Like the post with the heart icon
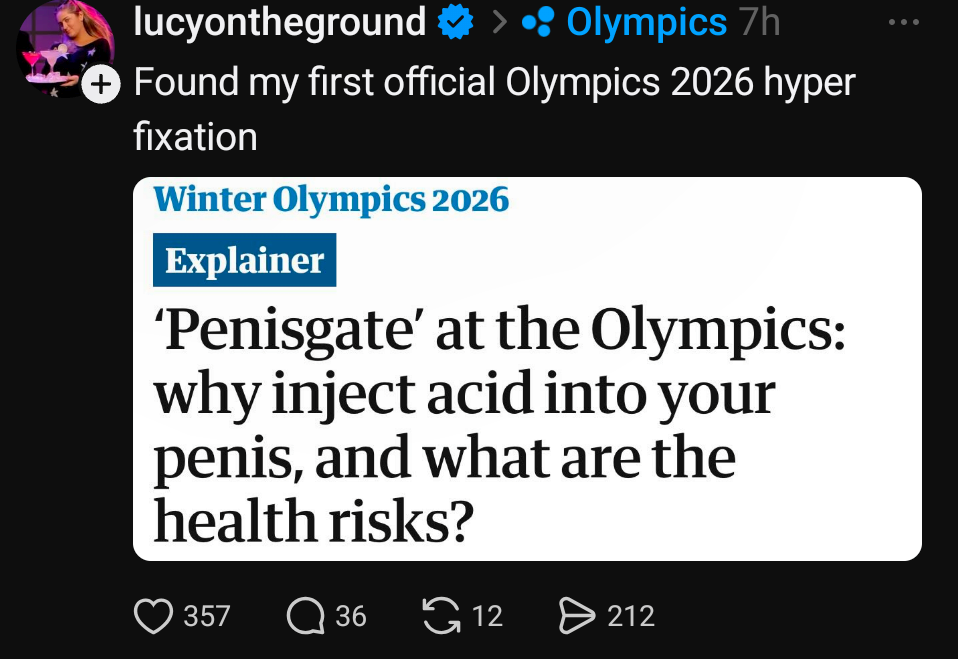This screenshot has width=958, height=659. tap(153, 615)
